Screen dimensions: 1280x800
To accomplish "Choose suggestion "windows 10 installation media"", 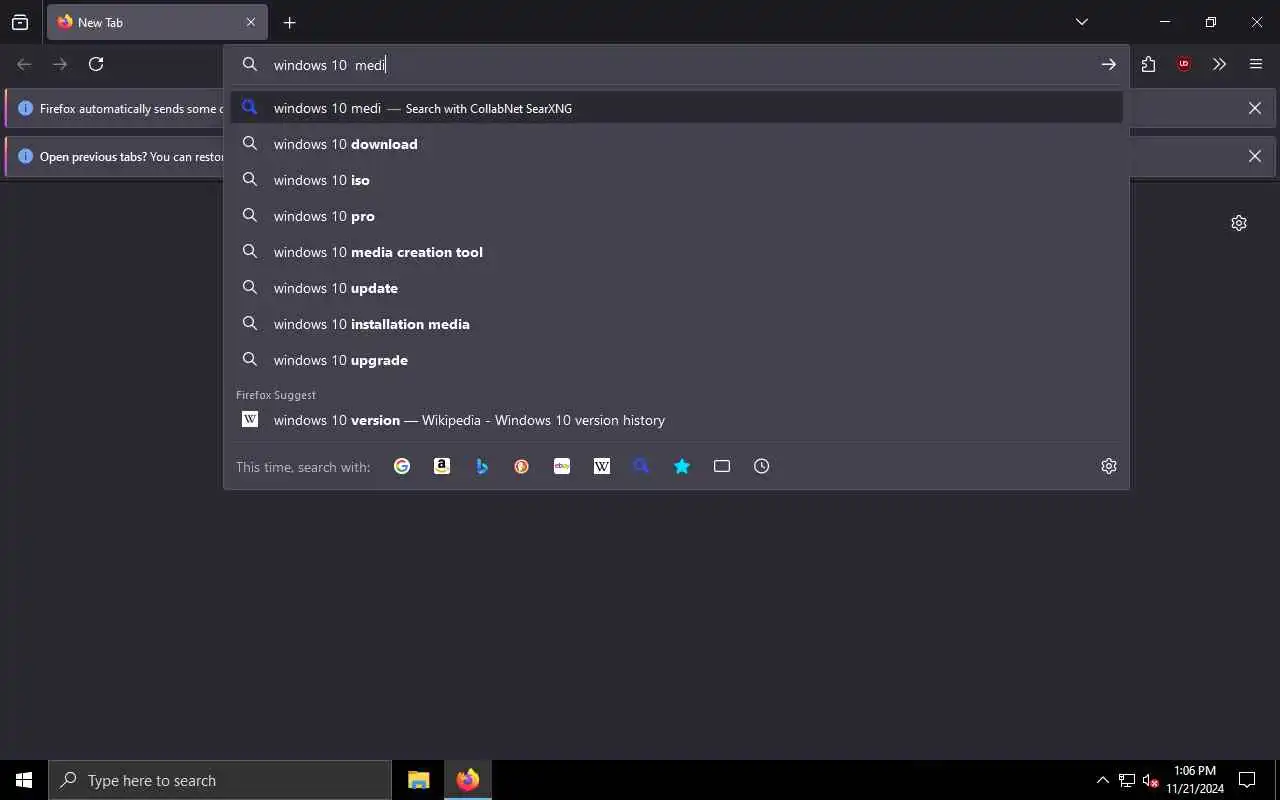I will [676, 324].
